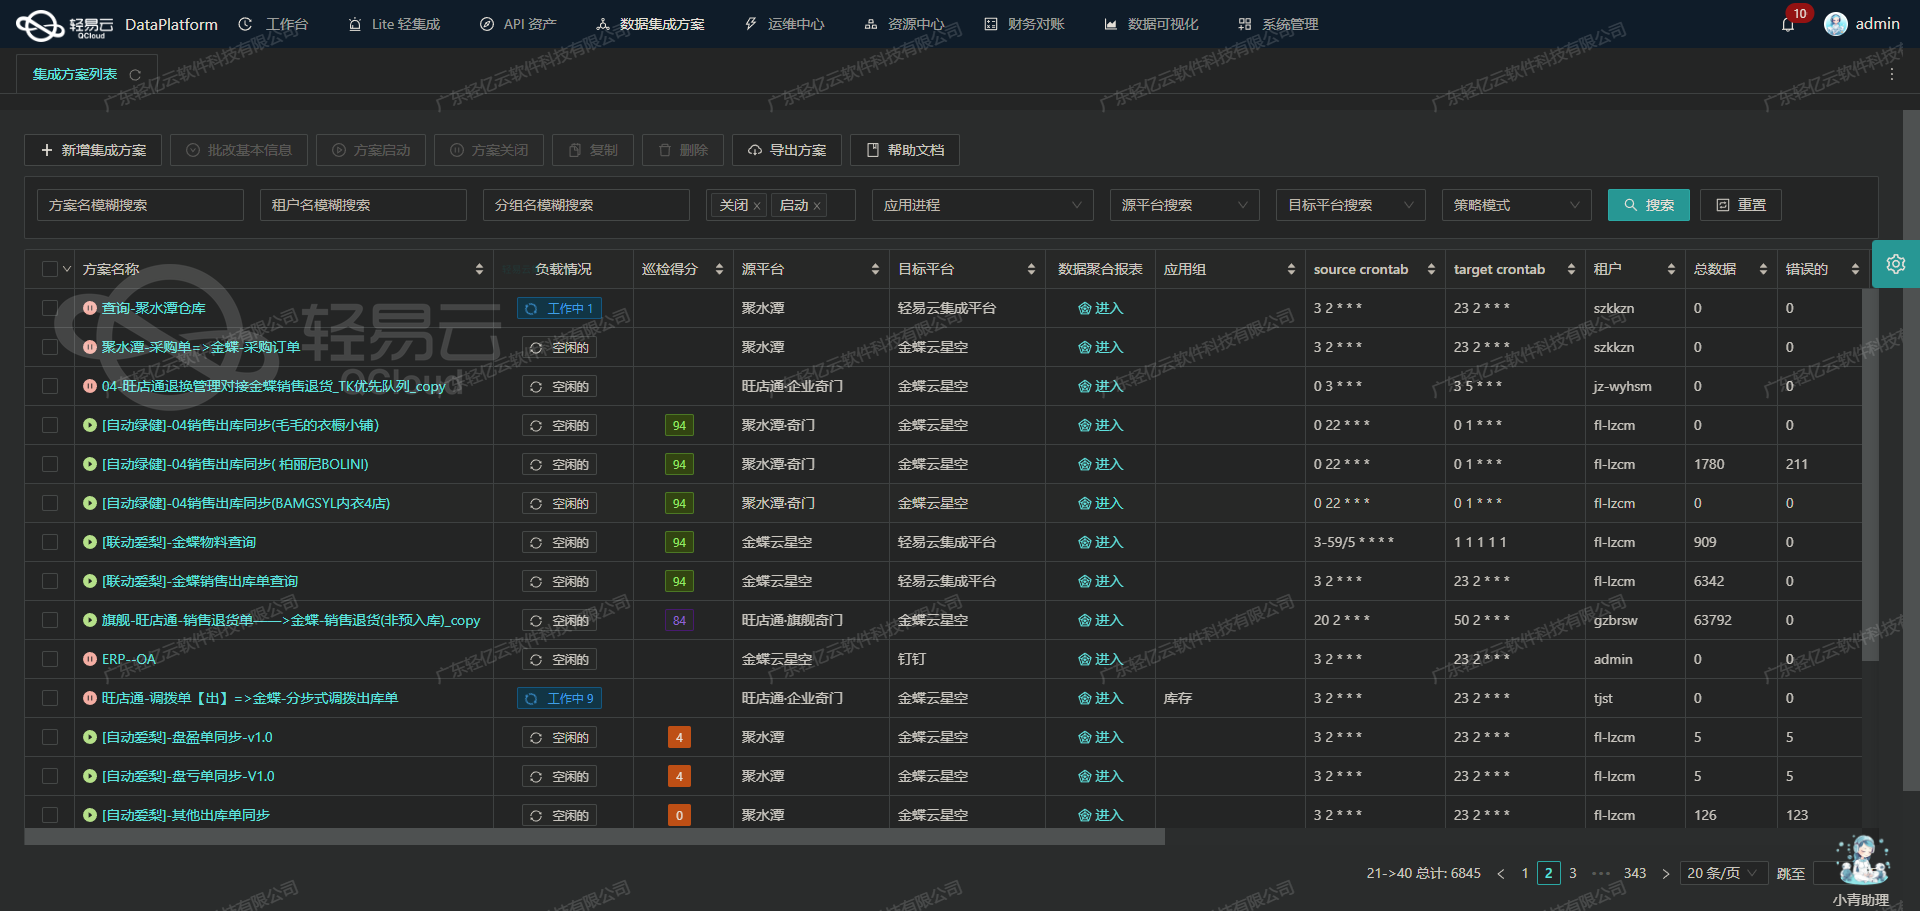The height and width of the screenshot is (911, 1920).
Task: Focus the 租户名模糊搜索 input field
Action: tap(363, 205)
